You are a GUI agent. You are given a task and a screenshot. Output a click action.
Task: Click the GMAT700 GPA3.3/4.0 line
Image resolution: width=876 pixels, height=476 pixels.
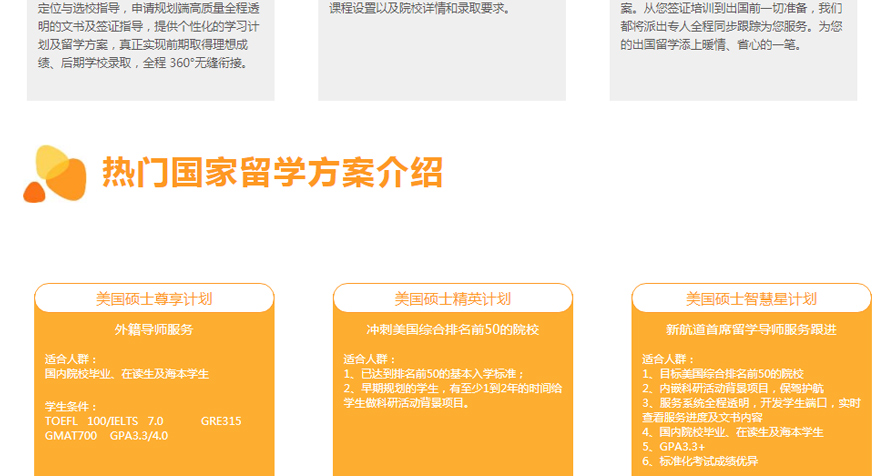pyautogui.click(x=106, y=436)
